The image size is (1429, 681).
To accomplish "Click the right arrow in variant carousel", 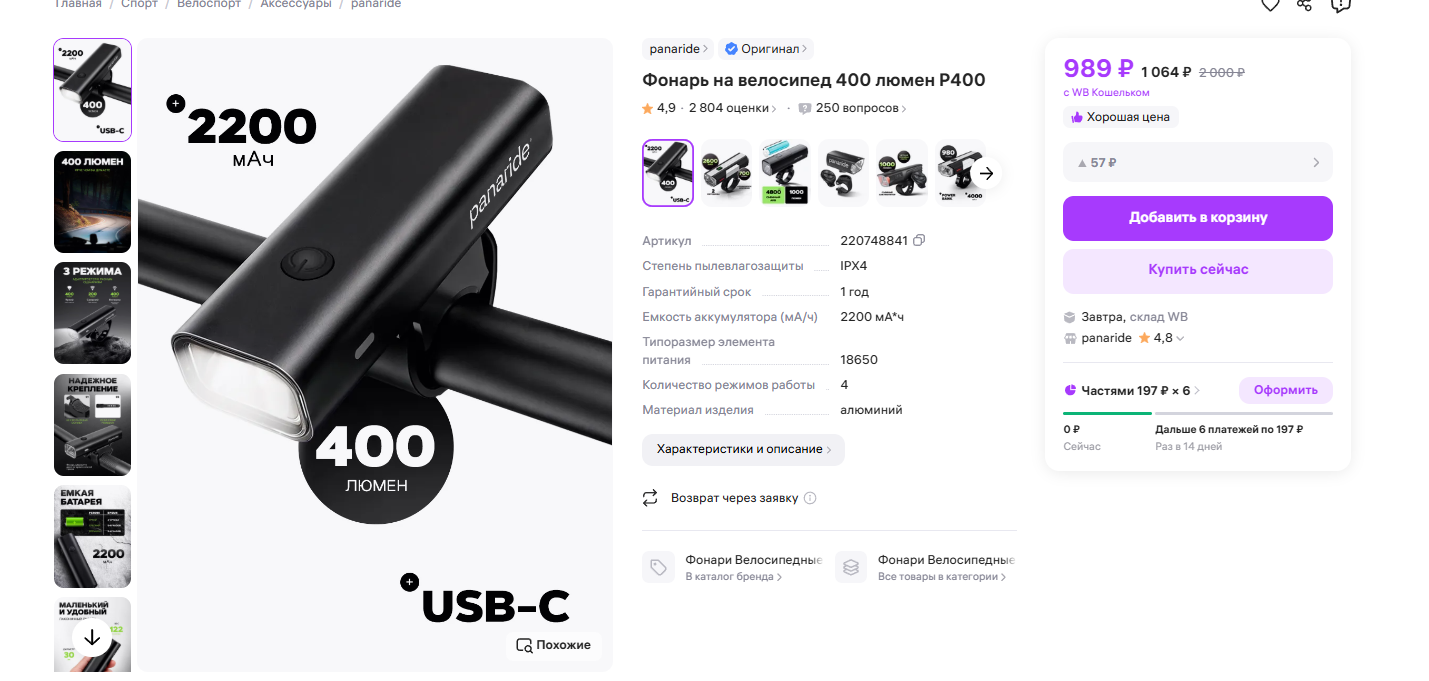I will click(986, 173).
